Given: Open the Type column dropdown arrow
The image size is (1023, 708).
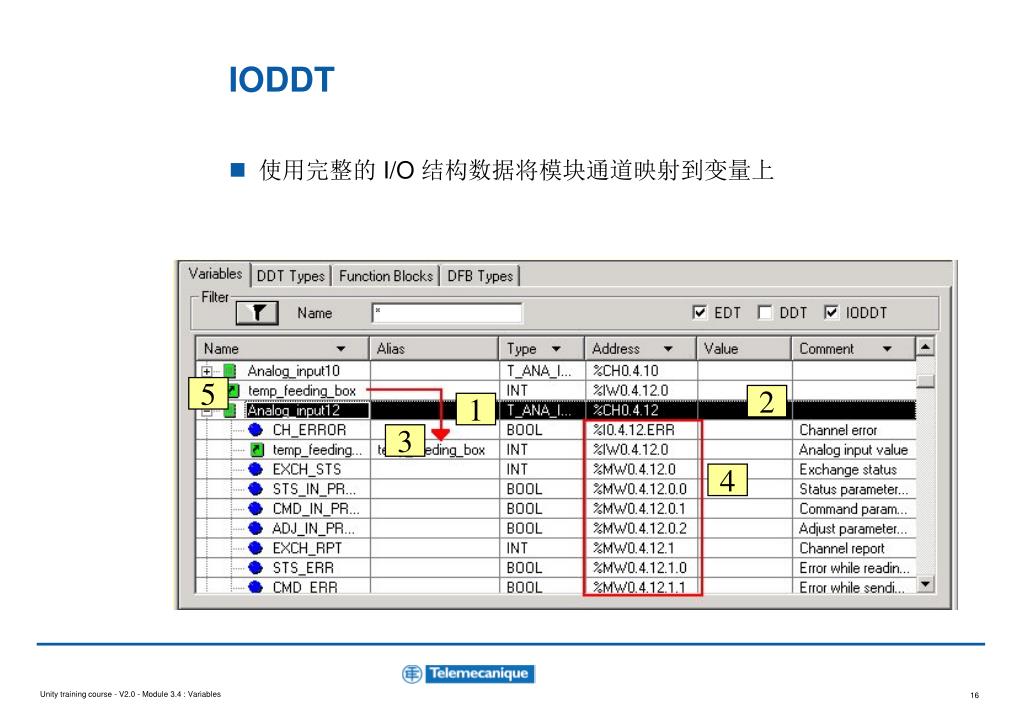Looking at the screenshot, I should (x=556, y=349).
